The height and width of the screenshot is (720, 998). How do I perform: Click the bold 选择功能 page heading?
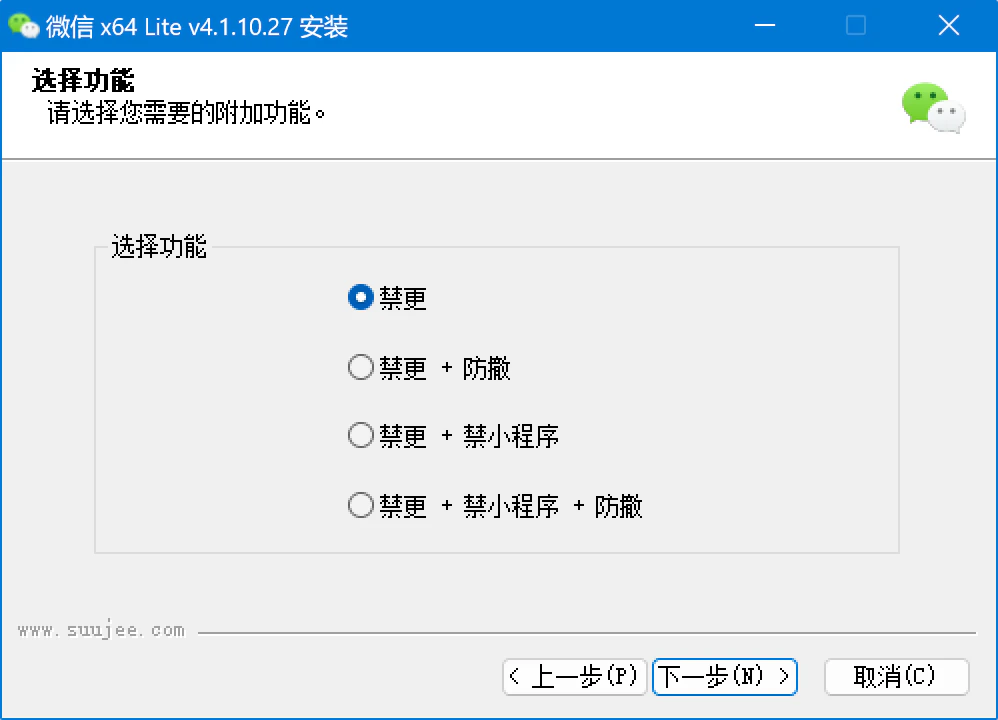click(x=83, y=80)
